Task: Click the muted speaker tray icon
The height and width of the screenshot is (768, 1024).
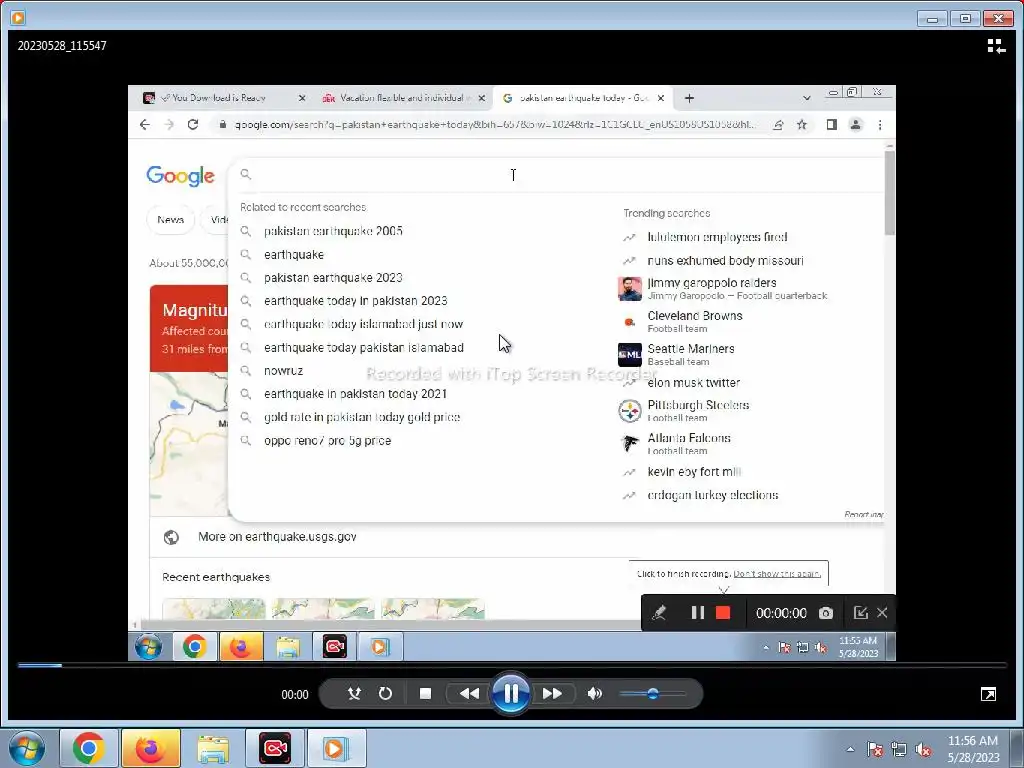Action: pyautogui.click(x=923, y=750)
